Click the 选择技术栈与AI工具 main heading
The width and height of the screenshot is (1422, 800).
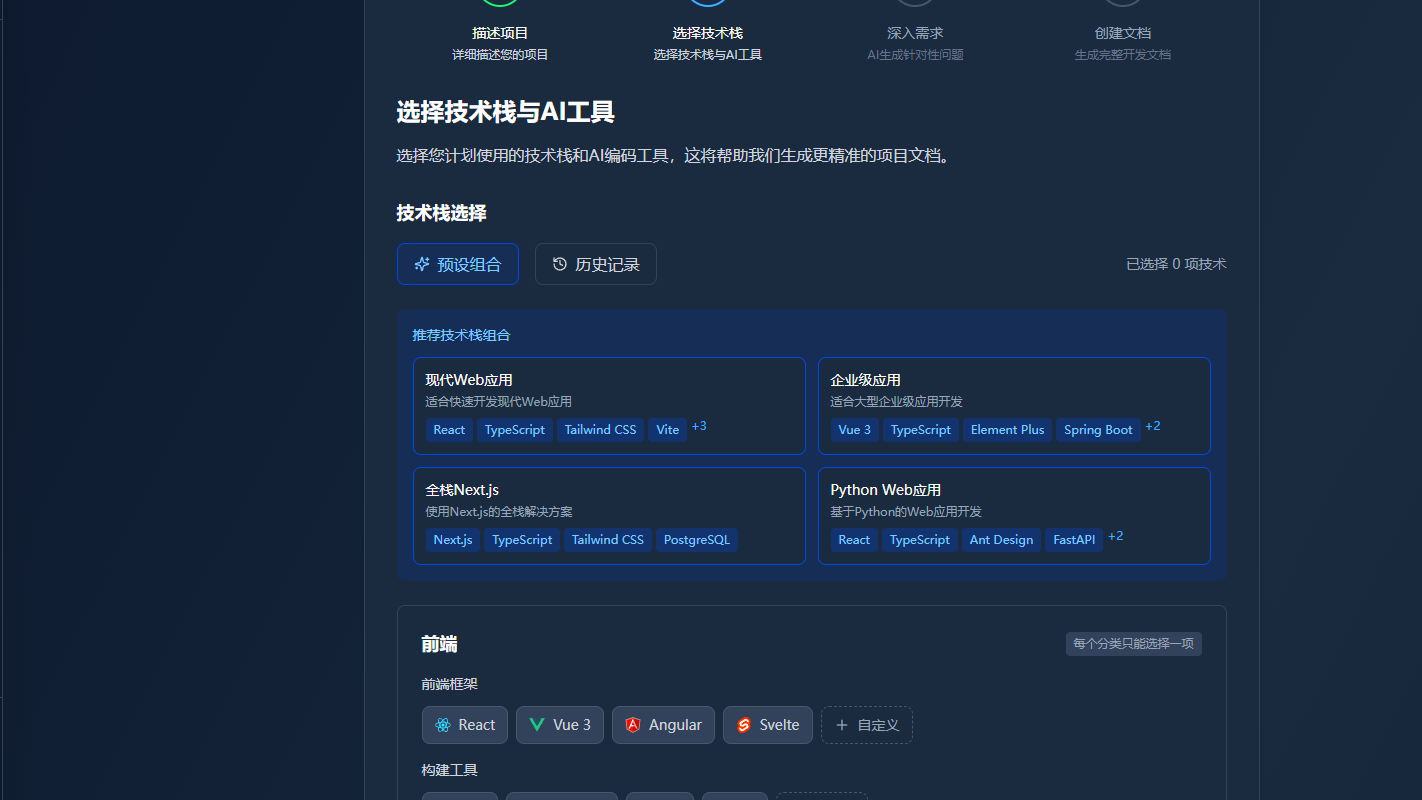(505, 112)
